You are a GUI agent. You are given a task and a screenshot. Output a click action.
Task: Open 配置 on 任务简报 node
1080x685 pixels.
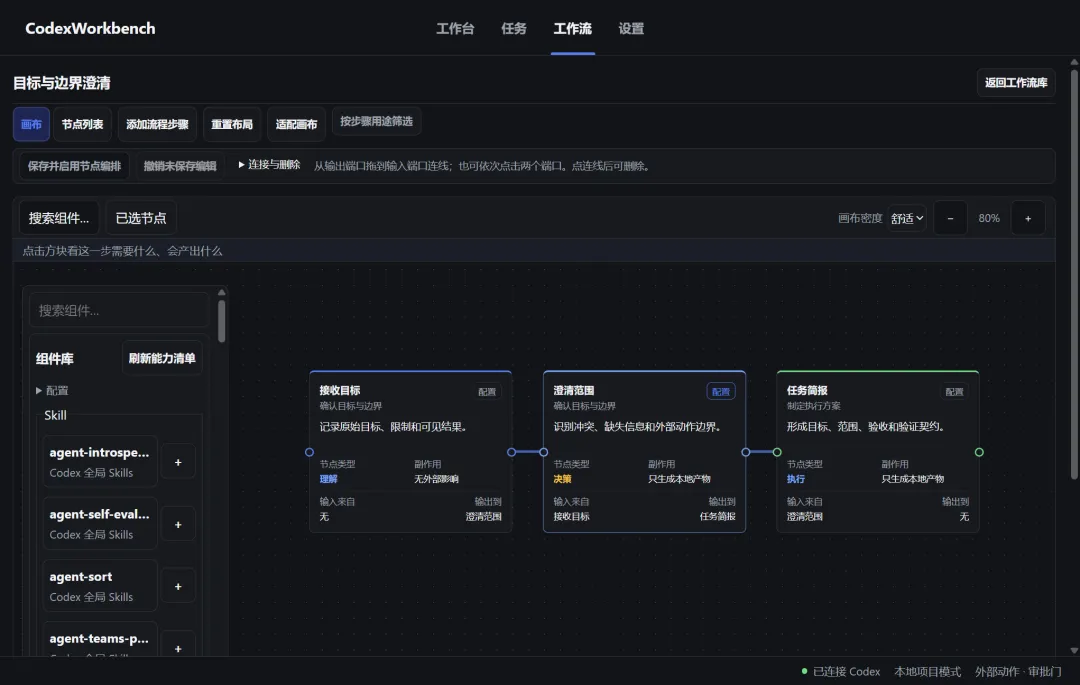[954, 392]
